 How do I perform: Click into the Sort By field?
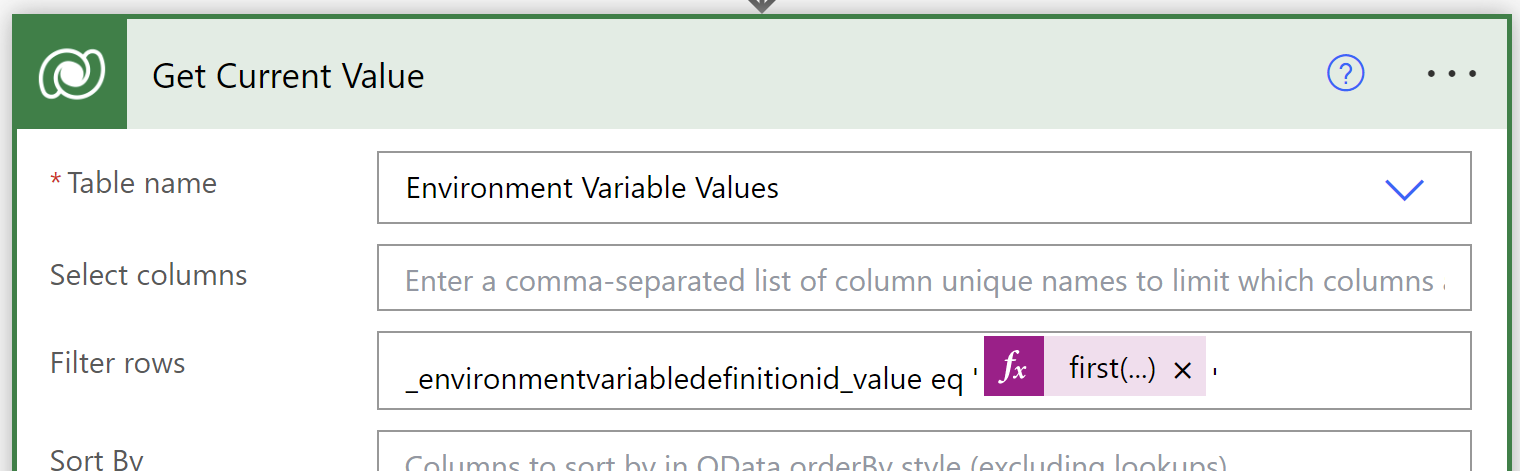click(x=923, y=458)
